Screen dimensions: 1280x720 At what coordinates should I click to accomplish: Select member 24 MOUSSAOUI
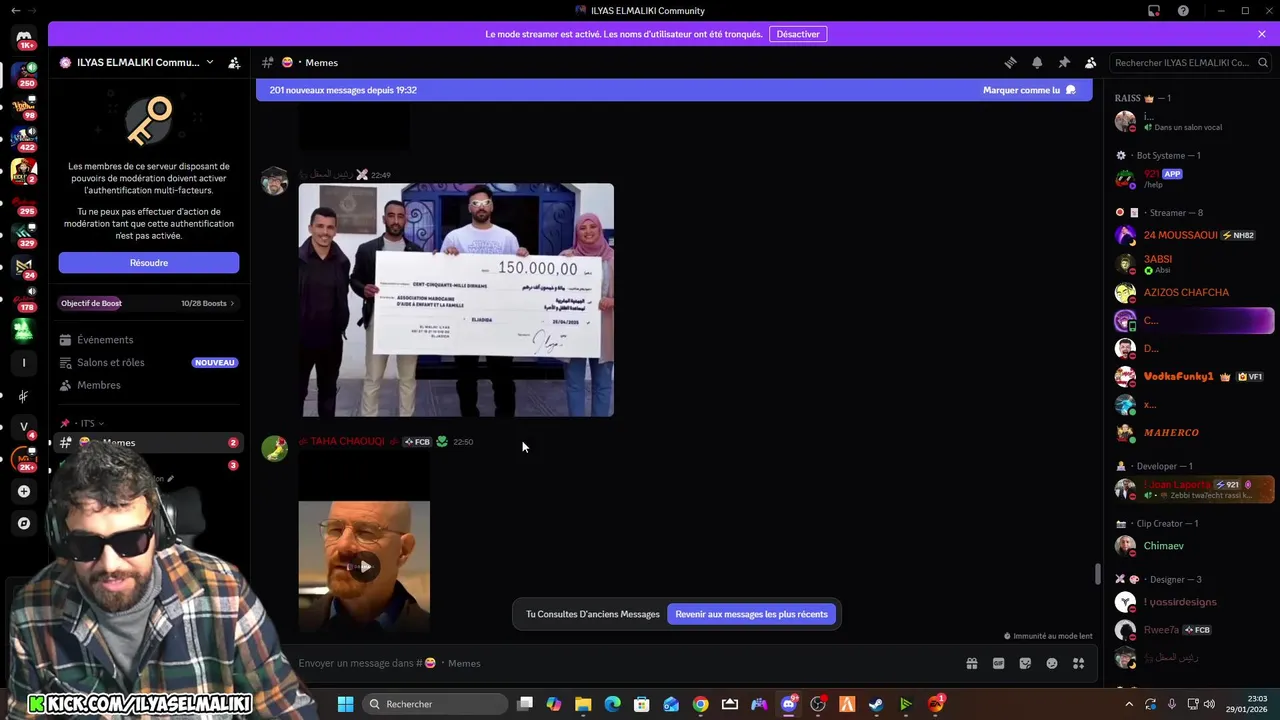1194,235
